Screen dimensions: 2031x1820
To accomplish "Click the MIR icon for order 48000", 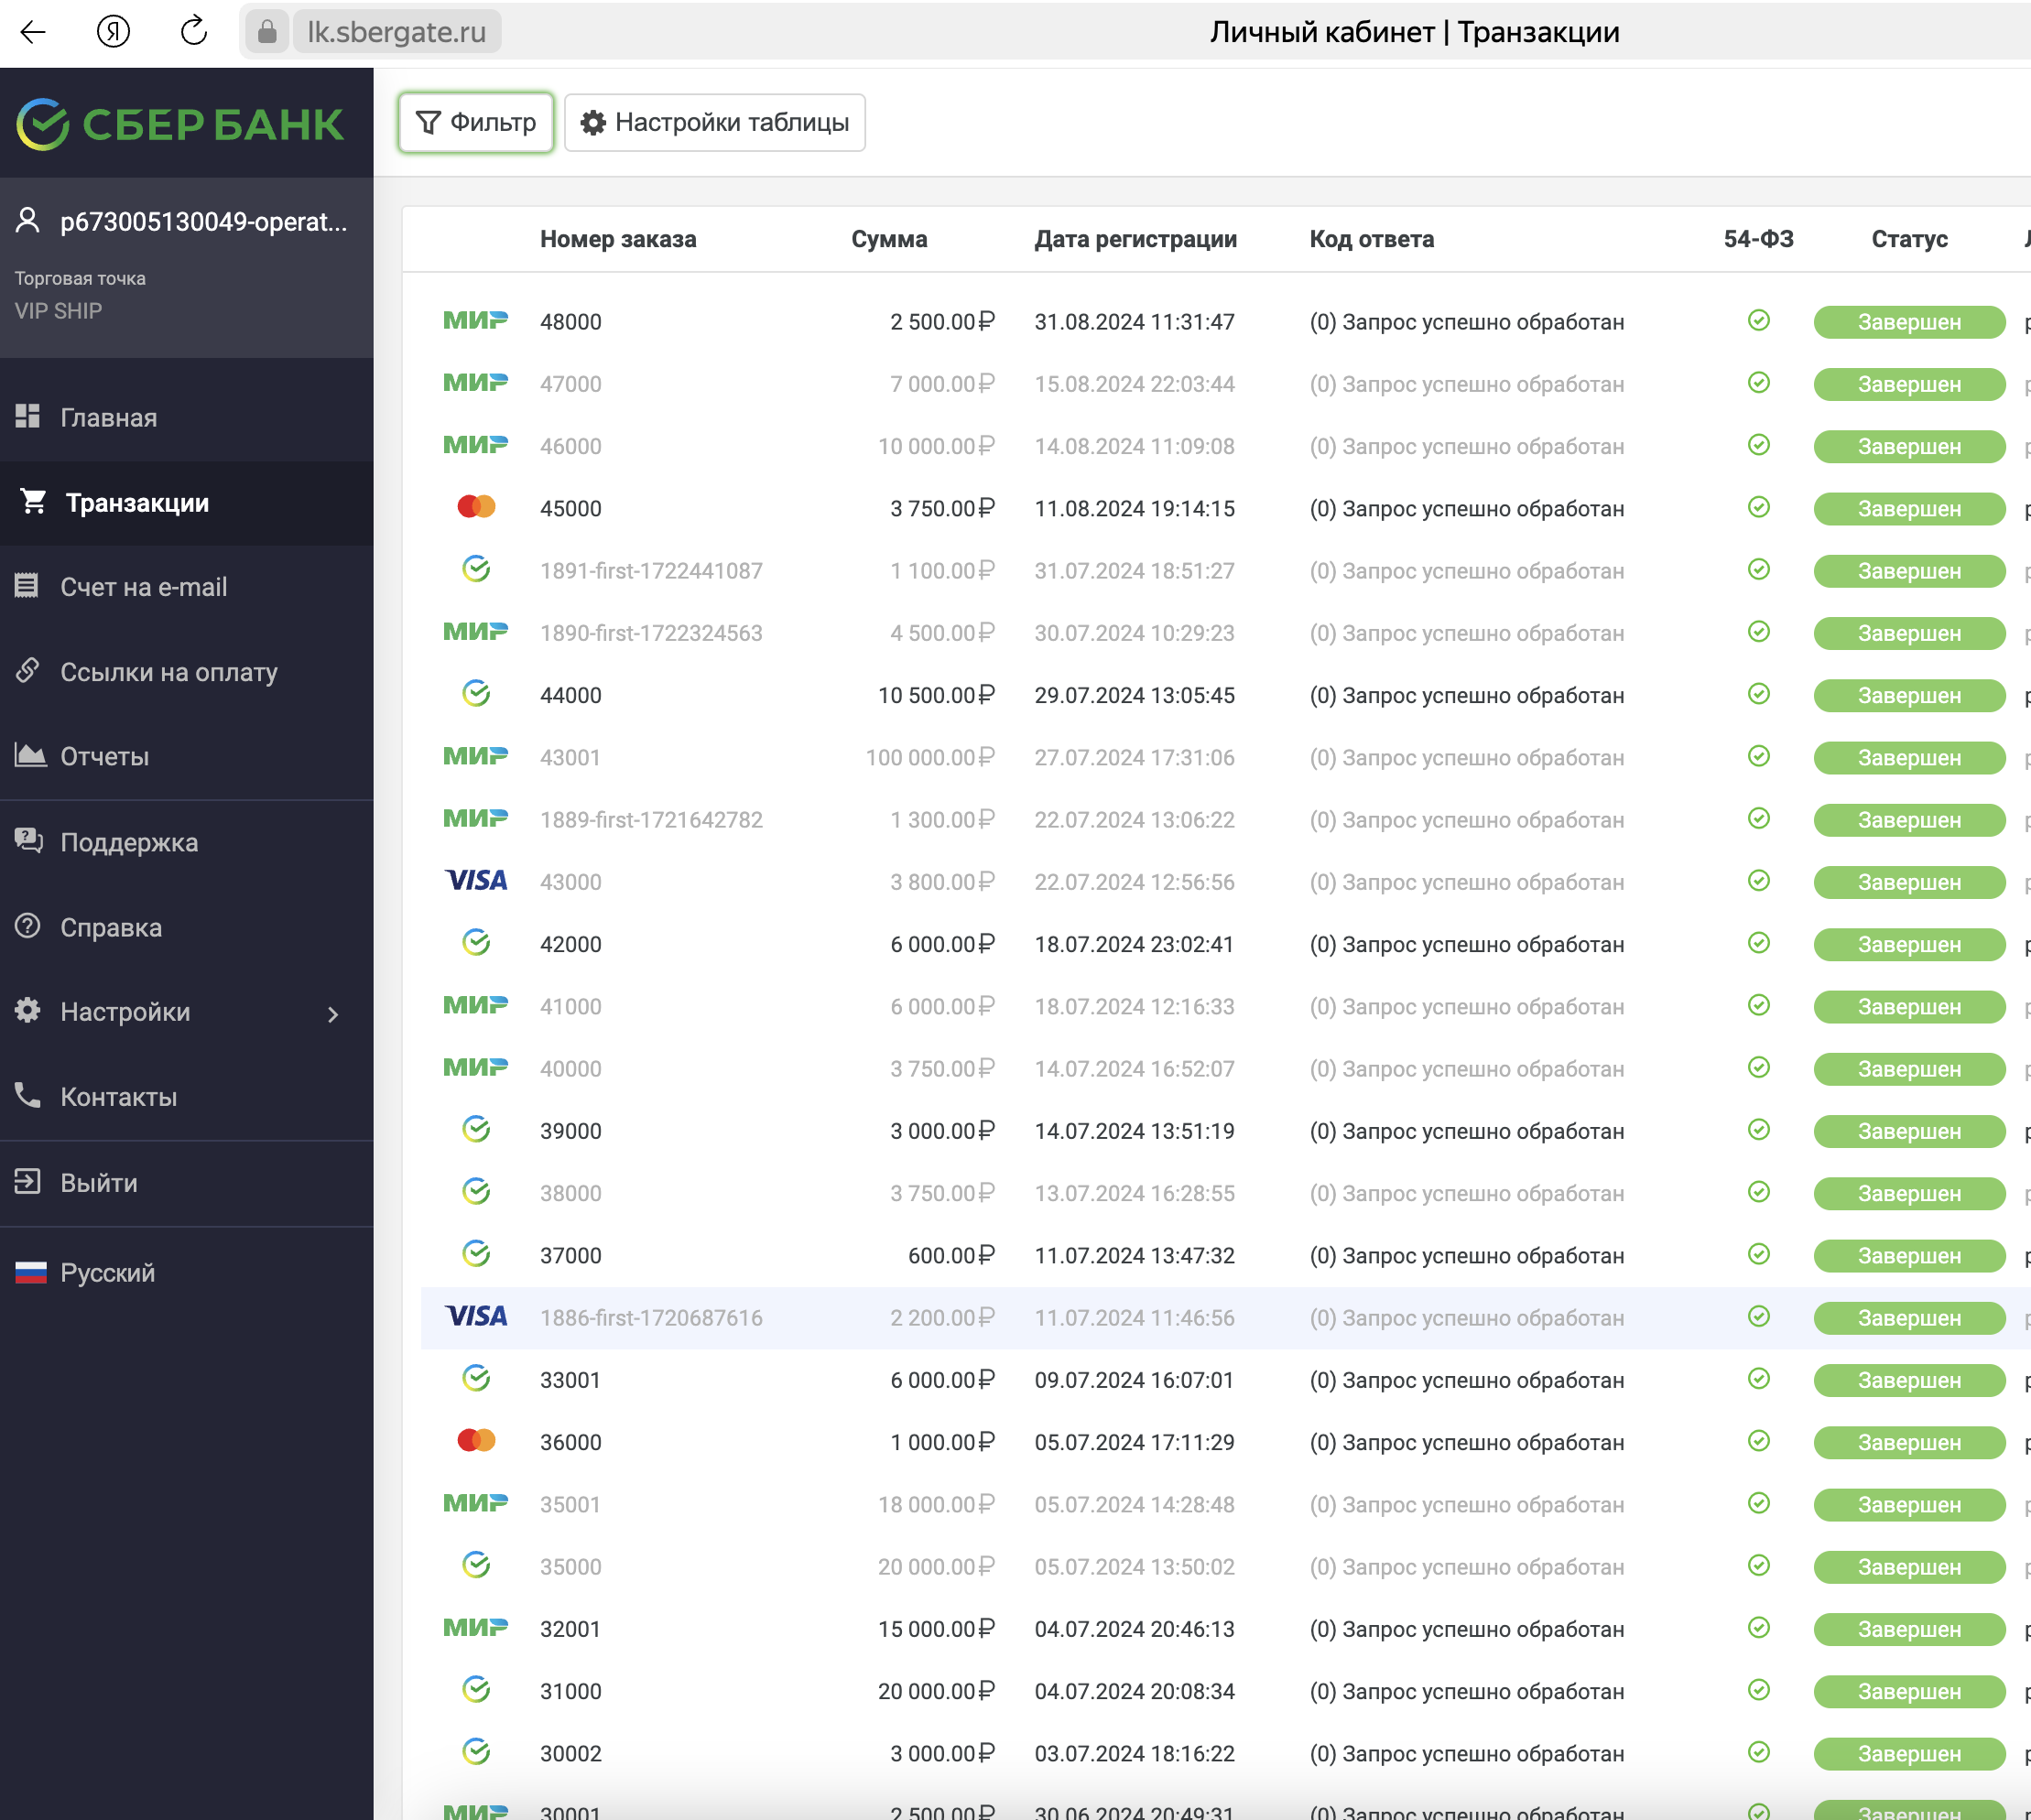I will (476, 321).
